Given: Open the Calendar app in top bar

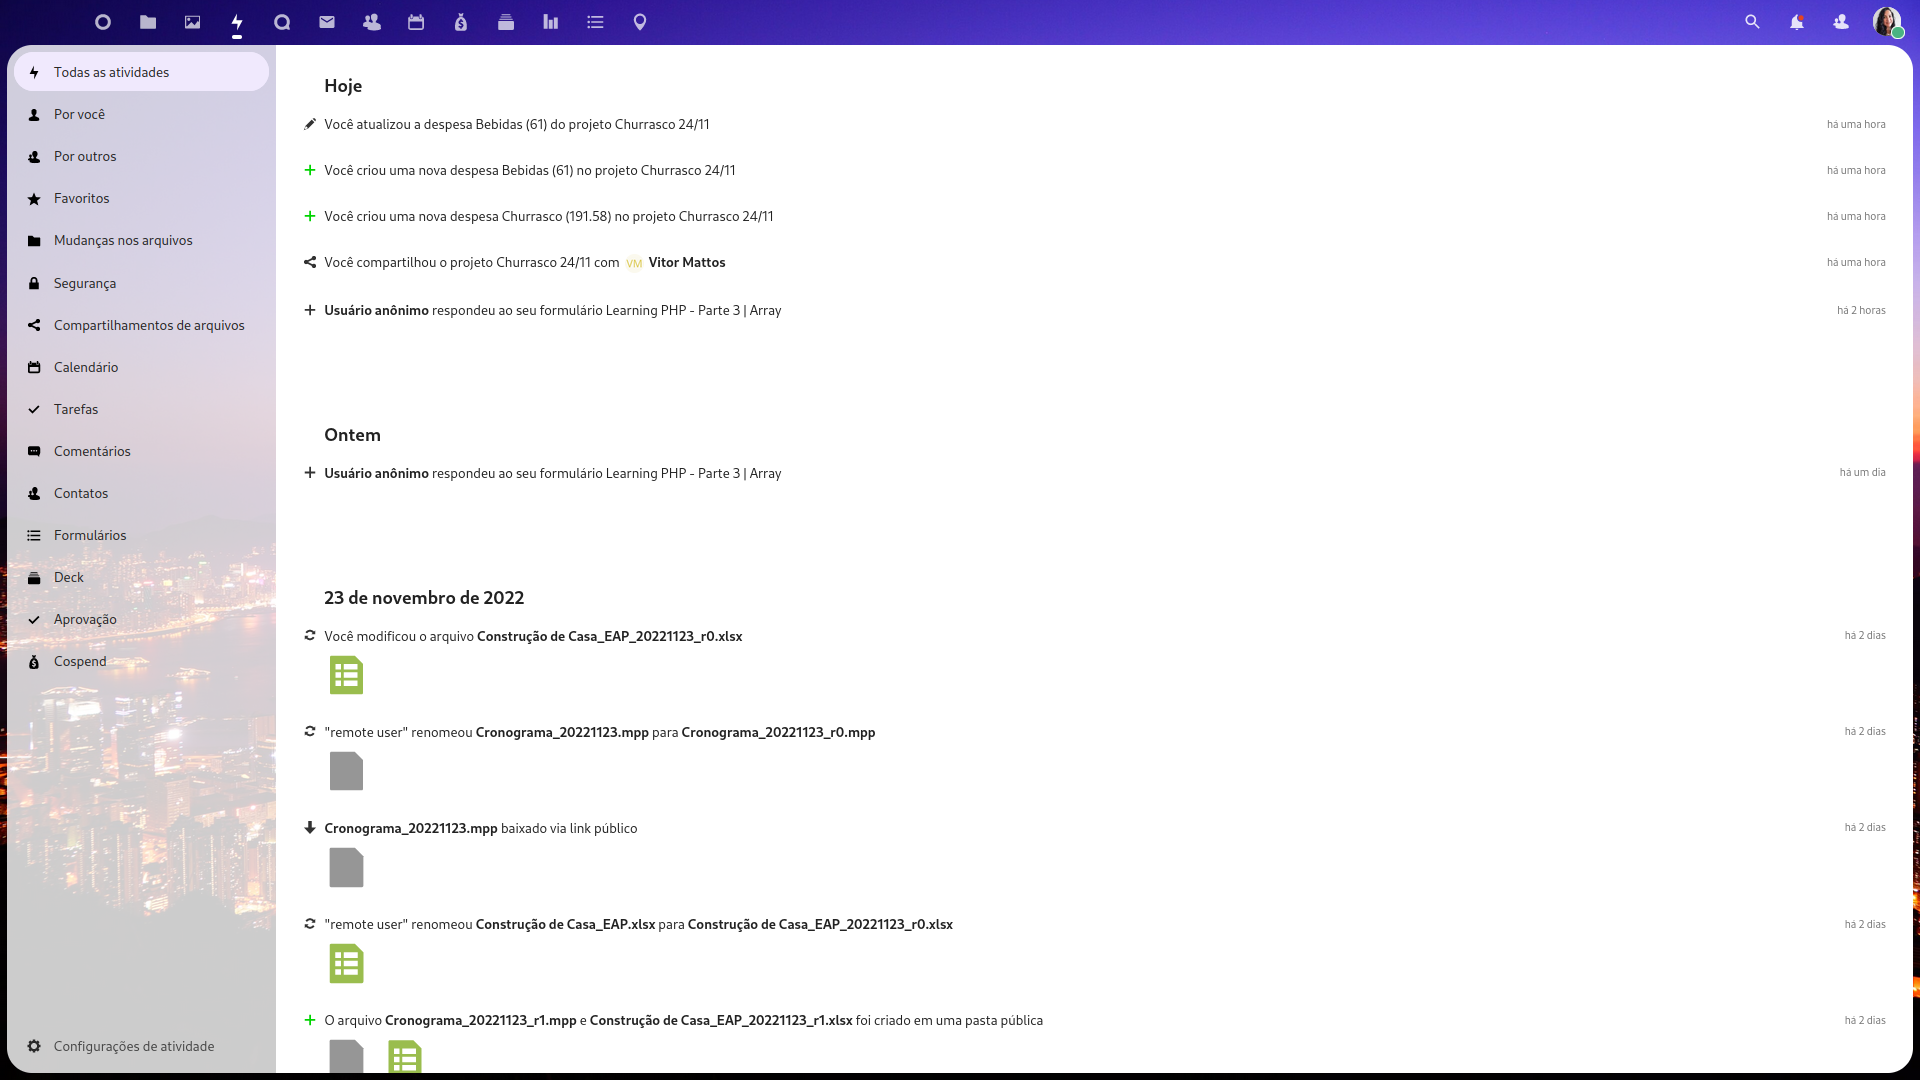Looking at the screenshot, I should pyautogui.click(x=416, y=22).
